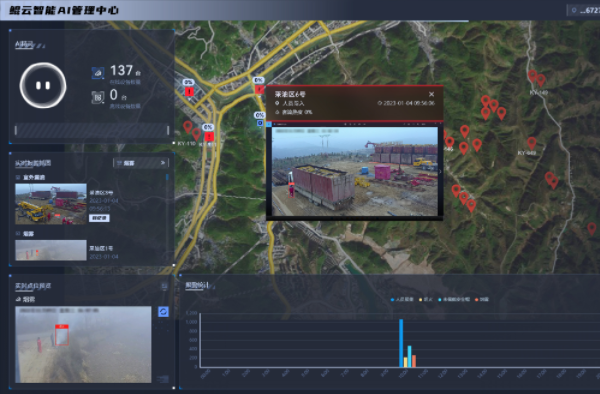Close the 采油区6号 alarm popup
The image size is (600, 394).
pos(432,94)
